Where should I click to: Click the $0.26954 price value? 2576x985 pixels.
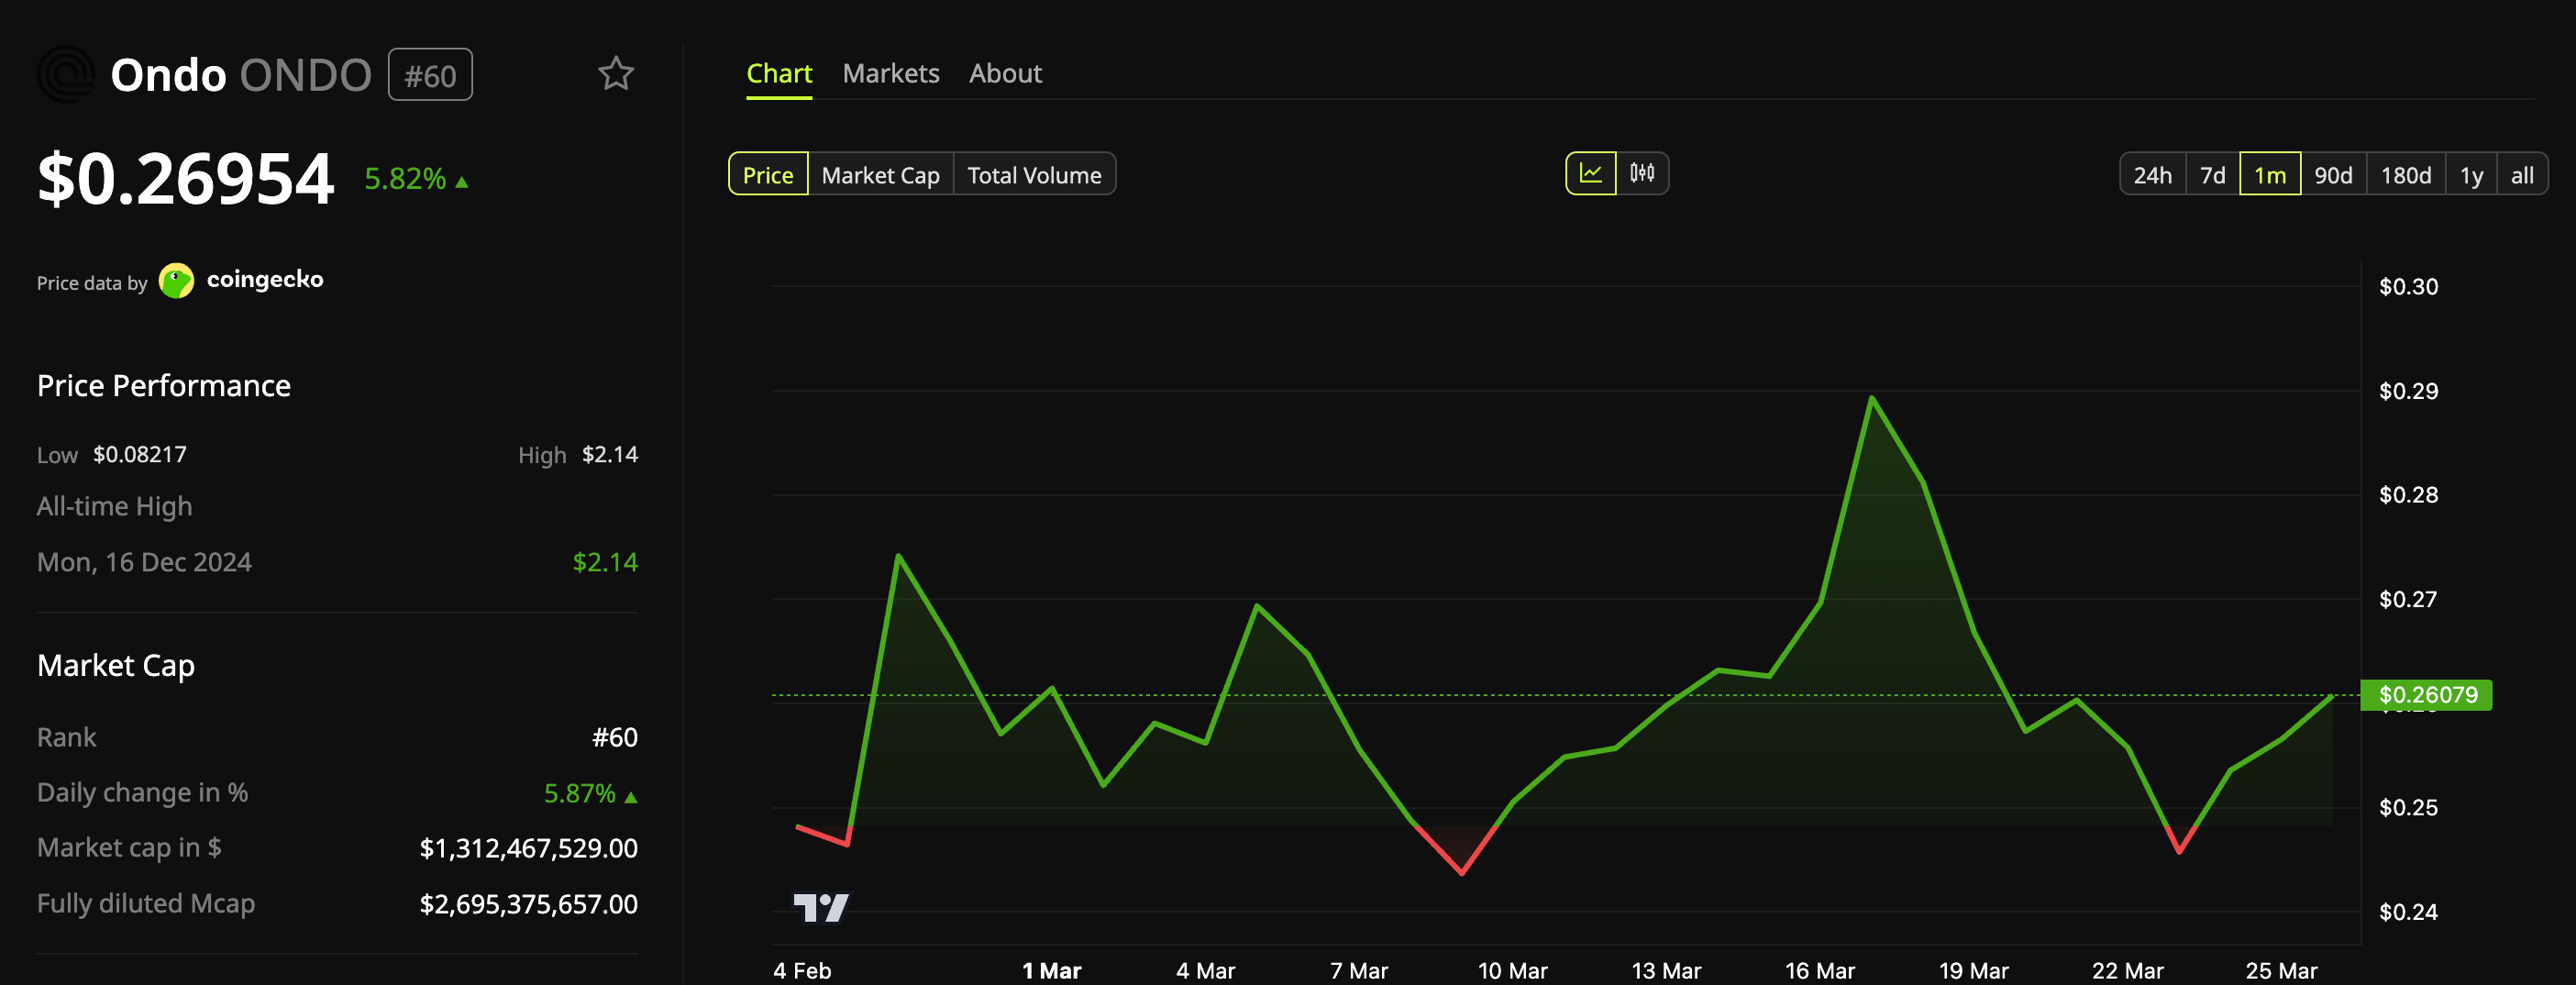click(x=185, y=179)
